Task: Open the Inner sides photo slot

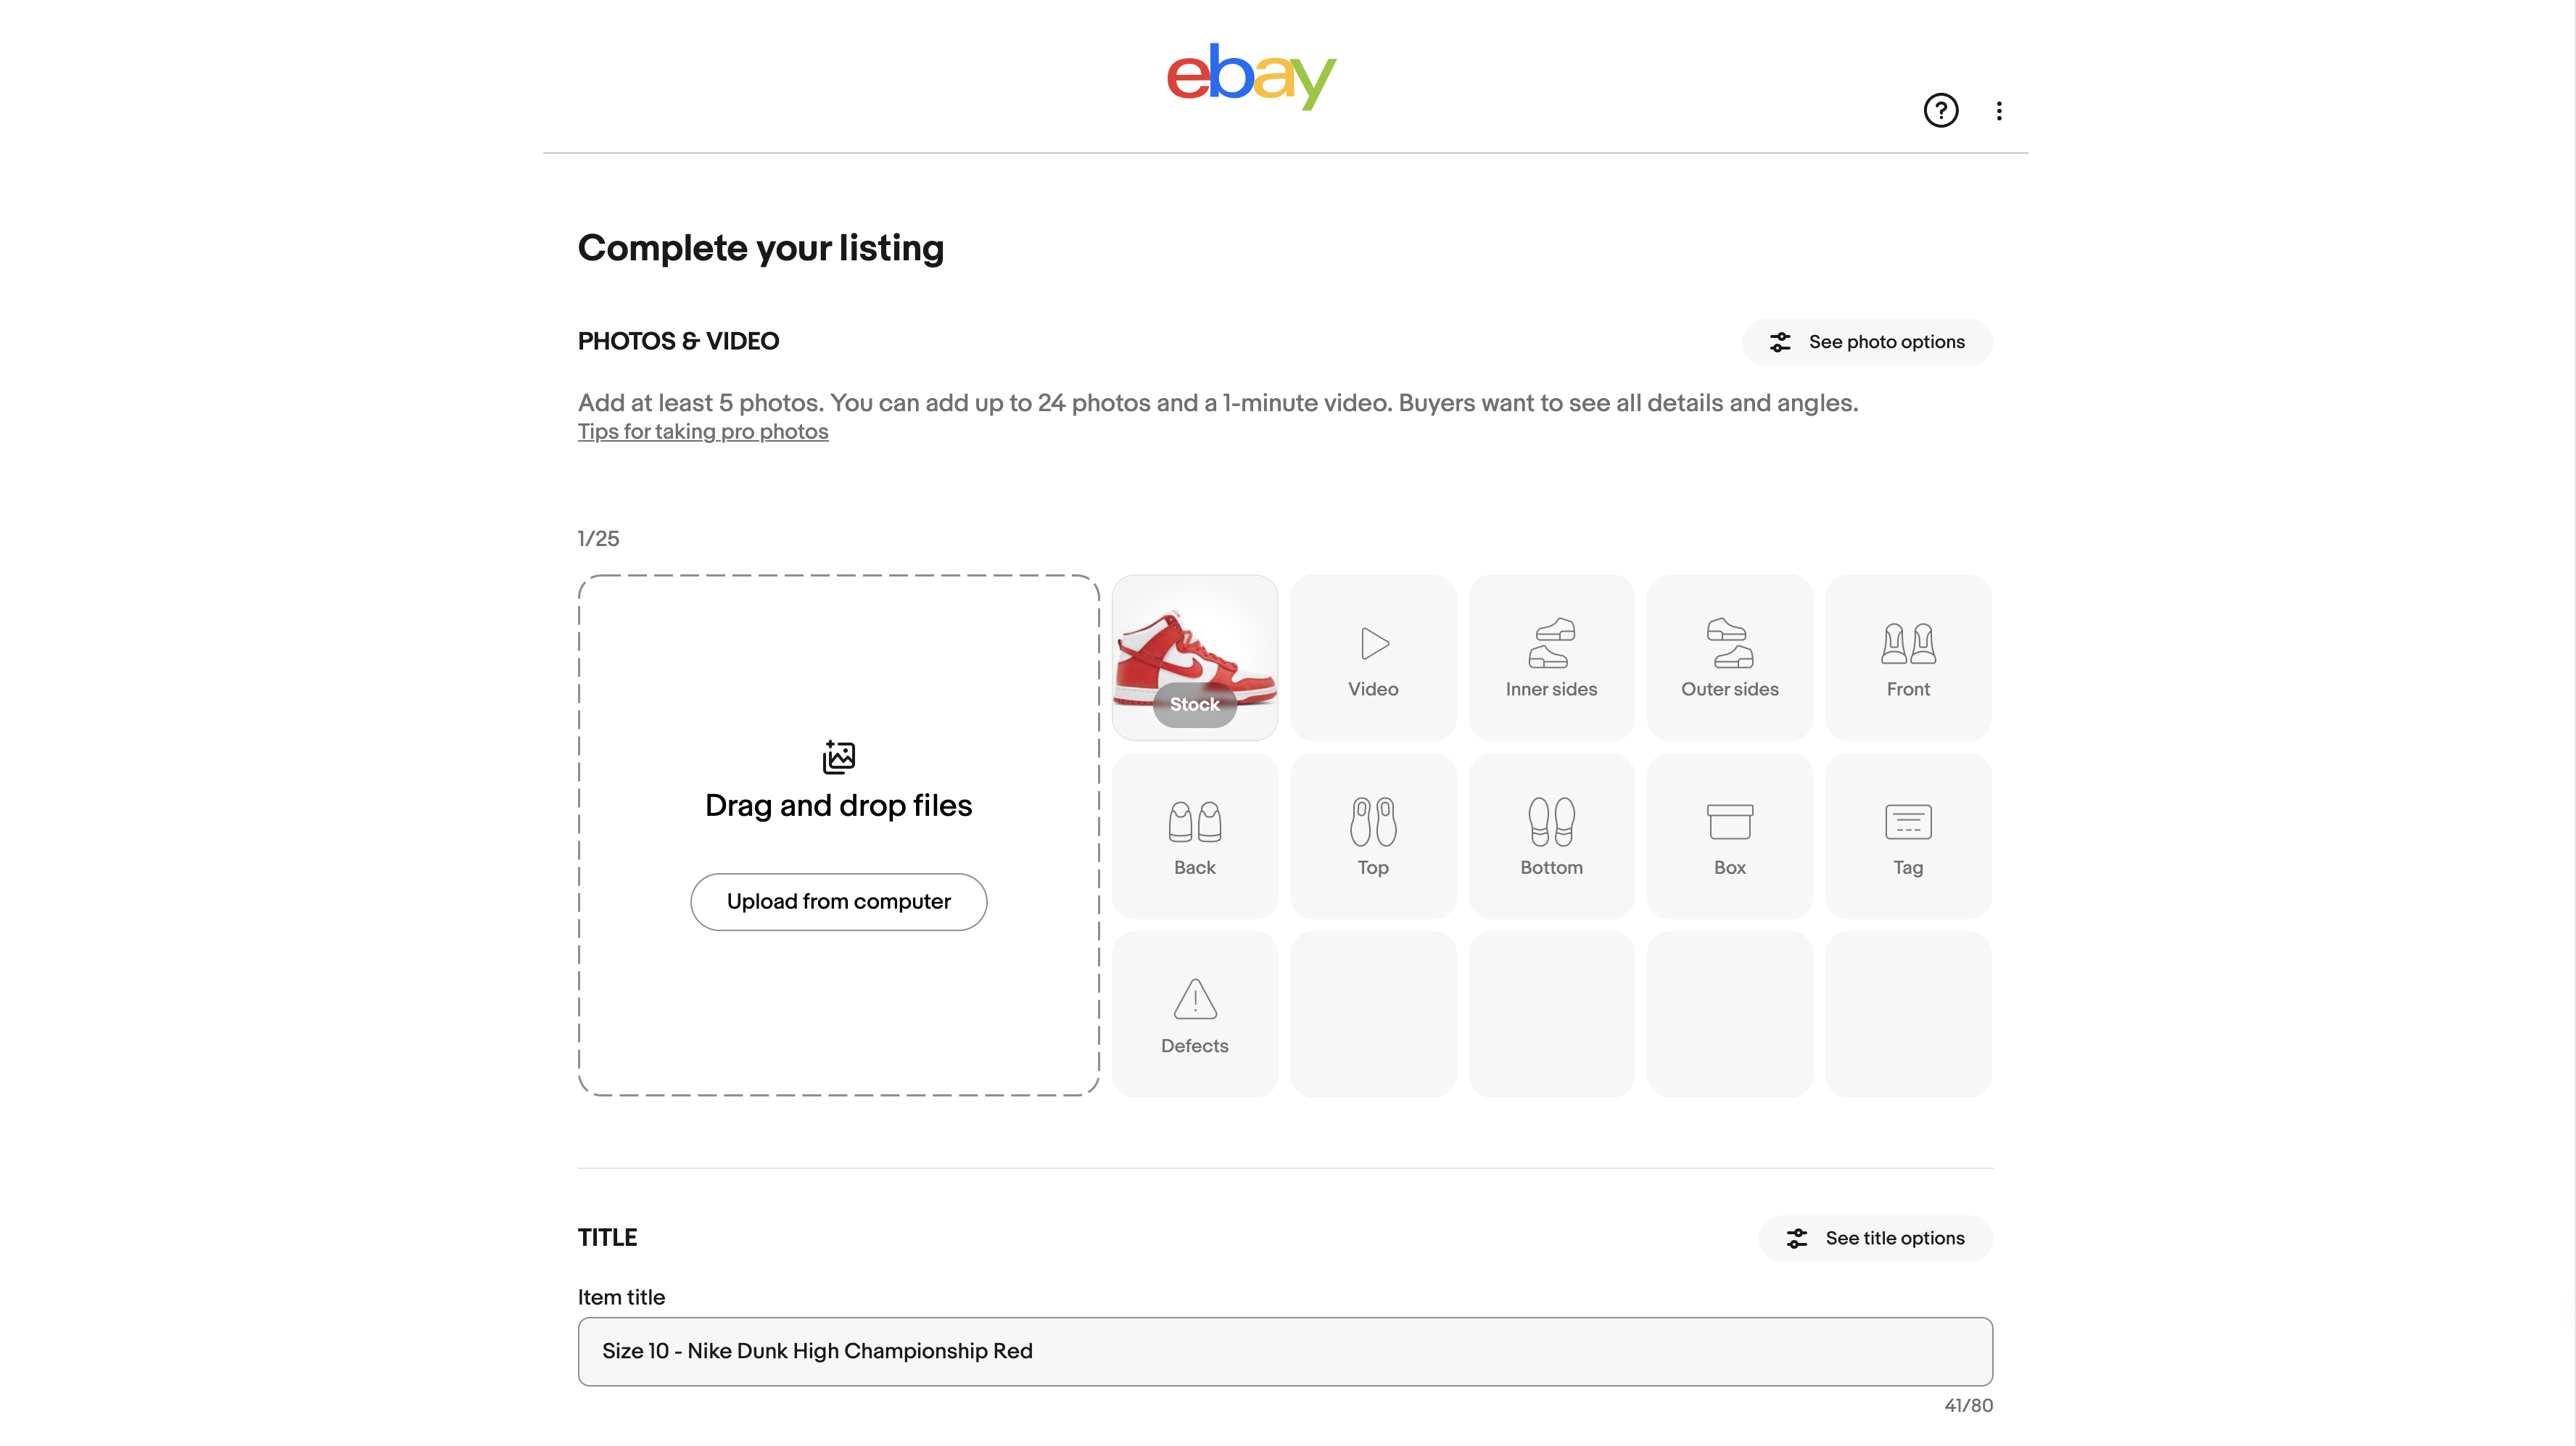Action: 1550,657
